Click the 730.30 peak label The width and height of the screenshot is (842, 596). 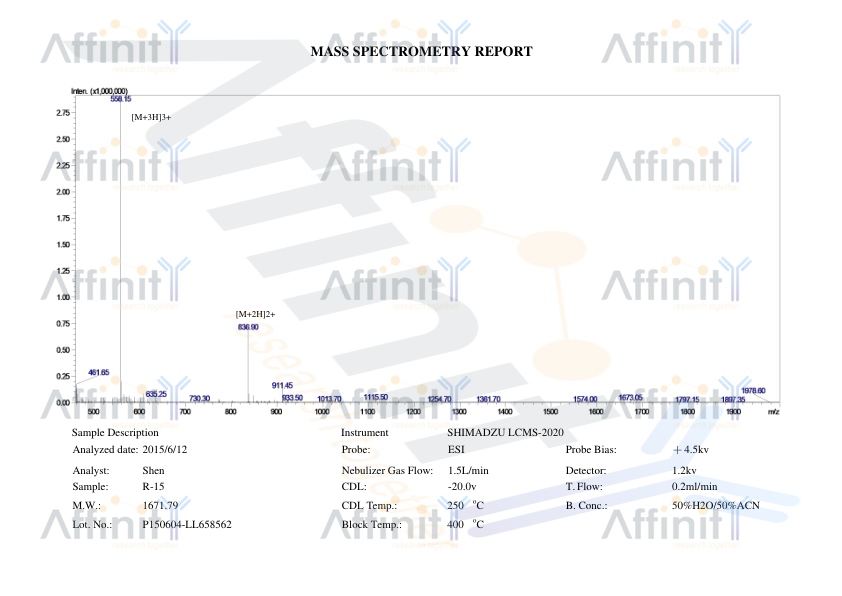tap(199, 398)
